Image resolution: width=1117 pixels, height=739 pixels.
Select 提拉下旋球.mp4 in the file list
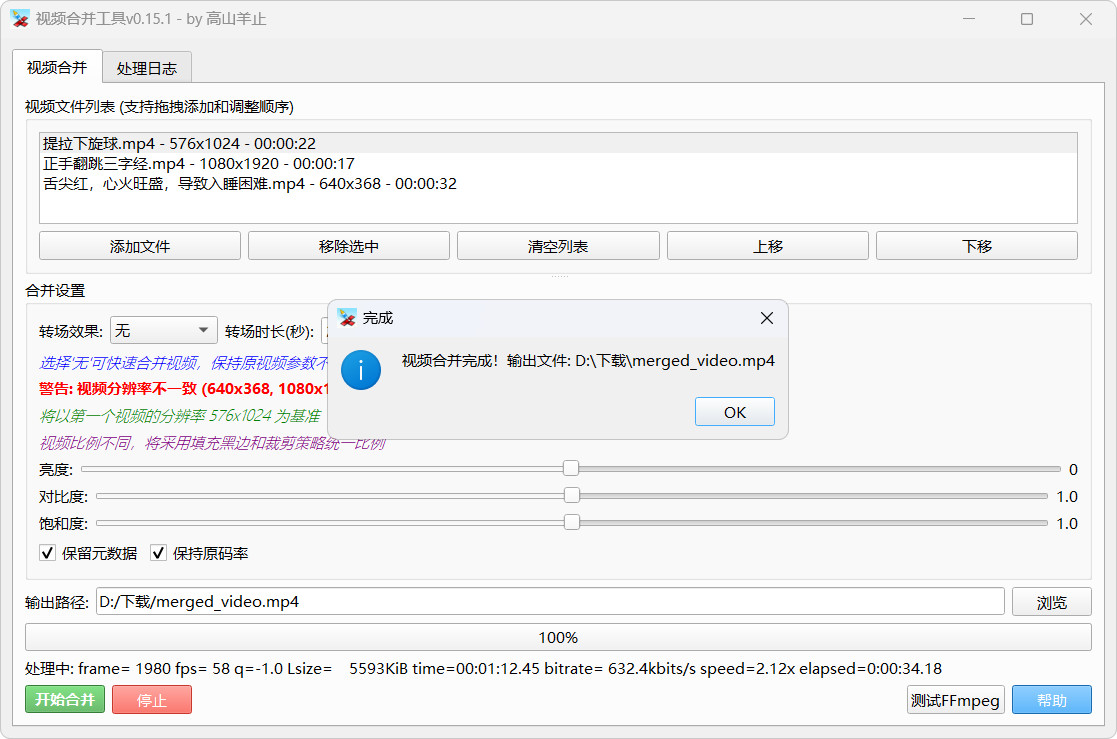(558, 143)
